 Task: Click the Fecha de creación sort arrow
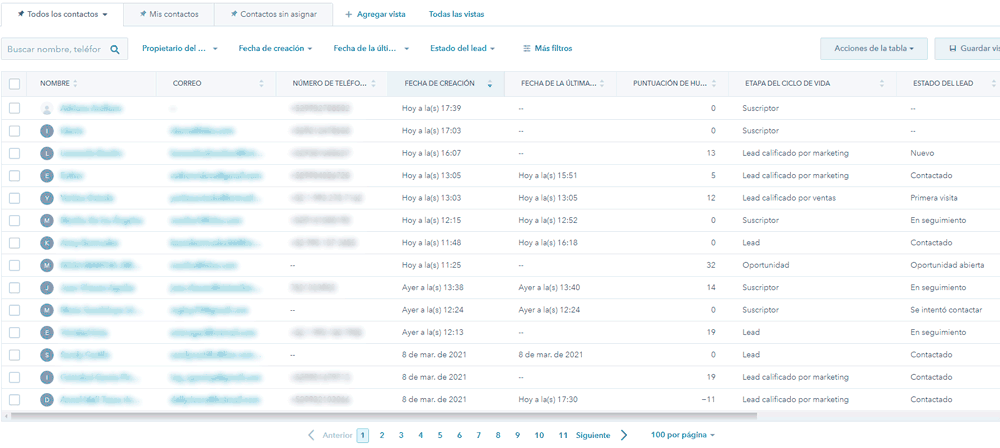489,84
